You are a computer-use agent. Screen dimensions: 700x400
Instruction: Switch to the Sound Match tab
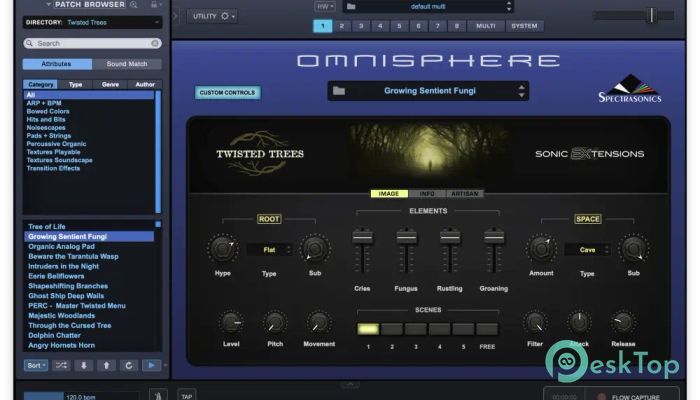(x=127, y=64)
